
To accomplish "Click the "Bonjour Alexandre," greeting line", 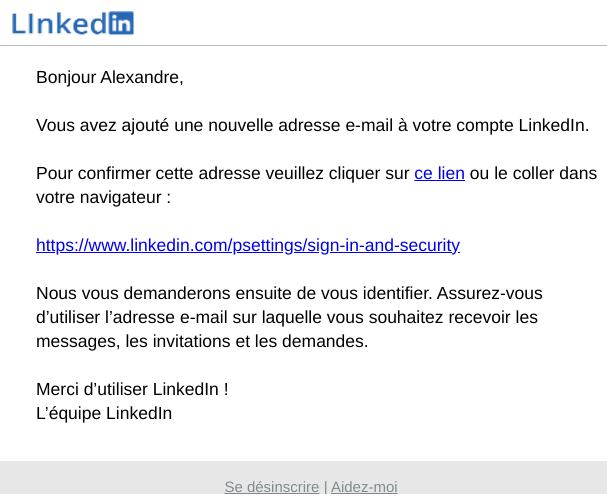I will (110, 77).
